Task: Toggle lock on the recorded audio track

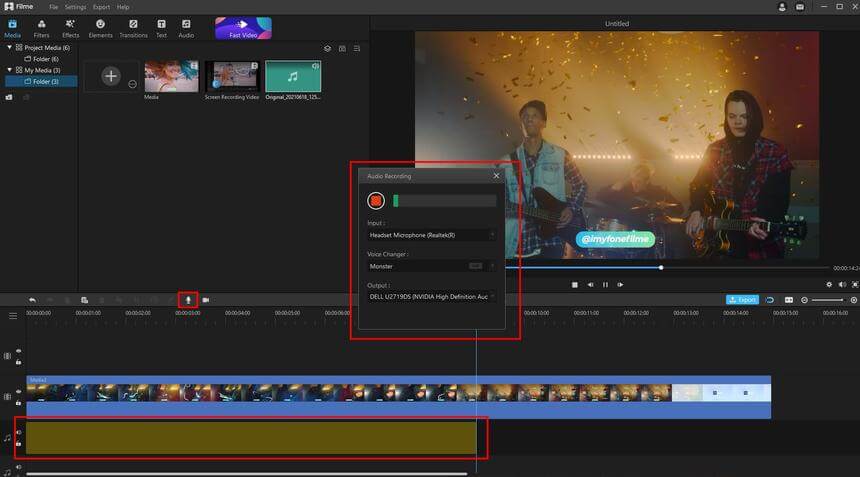Action: [19, 443]
